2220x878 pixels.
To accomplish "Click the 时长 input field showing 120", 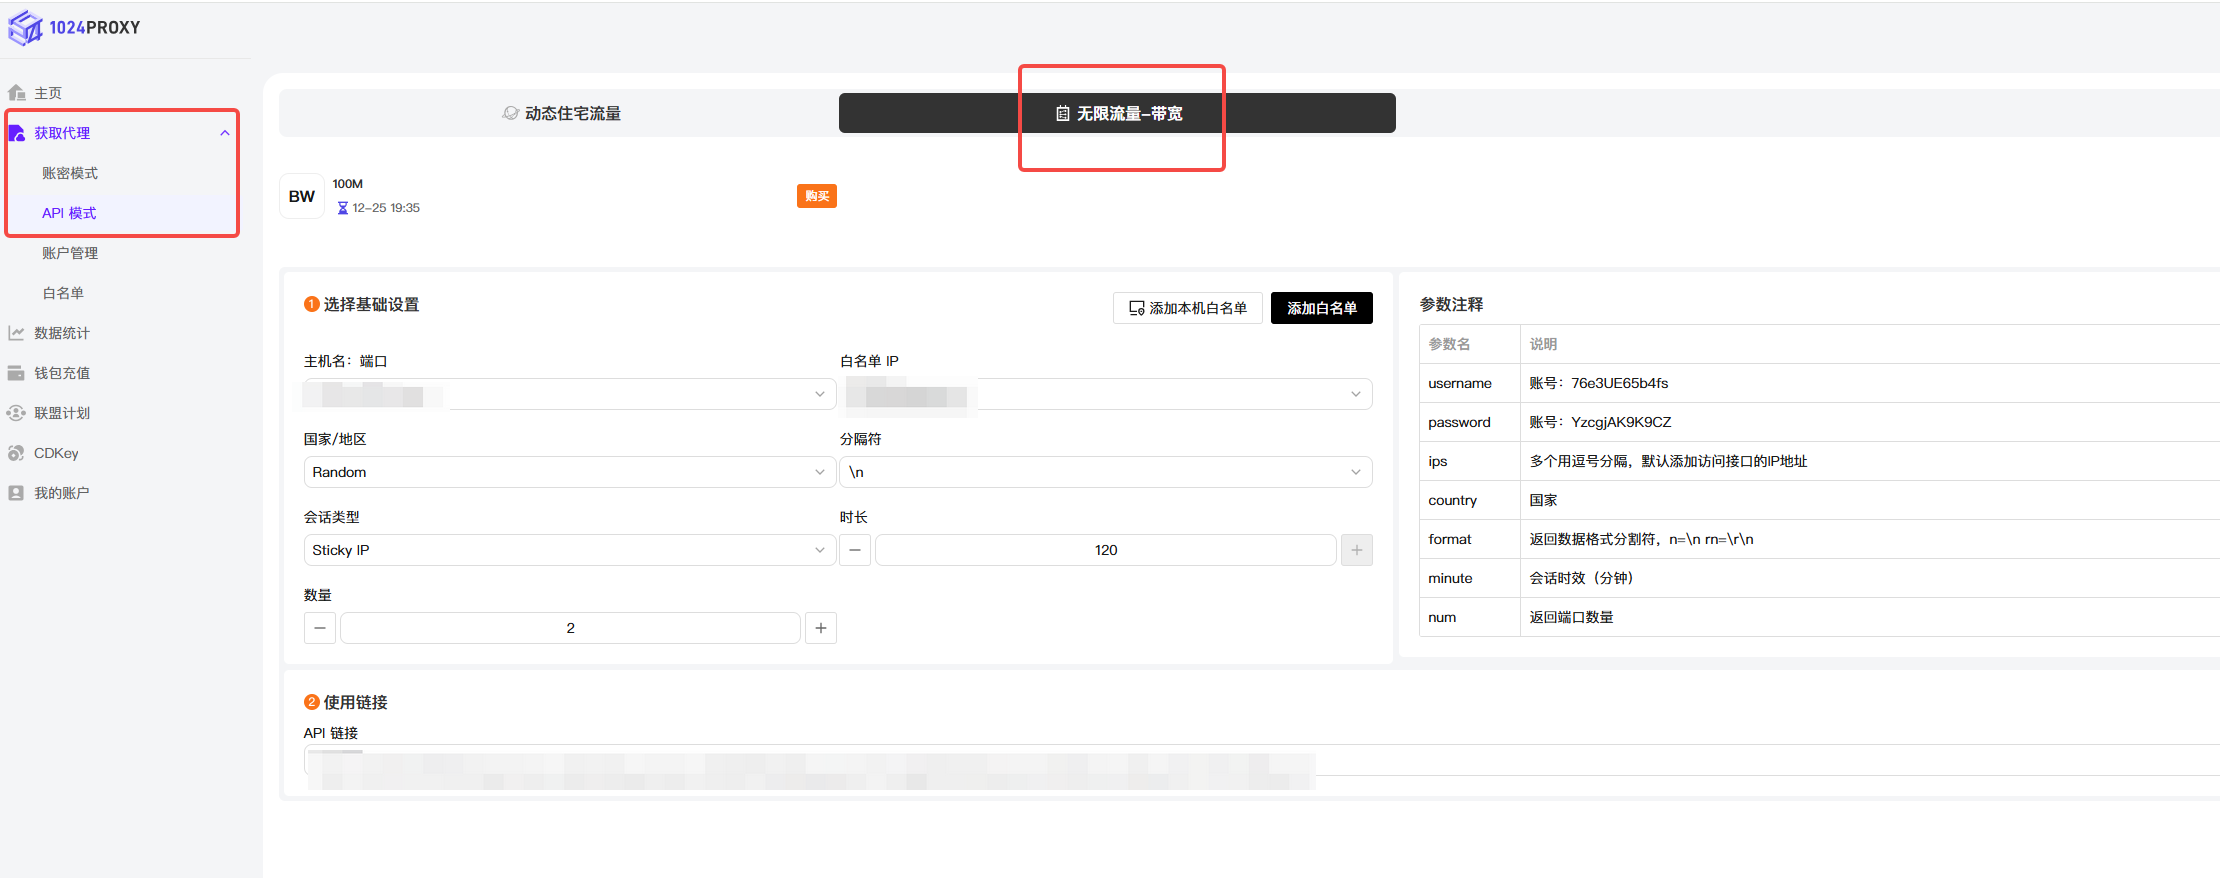I will (x=1105, y=550).
